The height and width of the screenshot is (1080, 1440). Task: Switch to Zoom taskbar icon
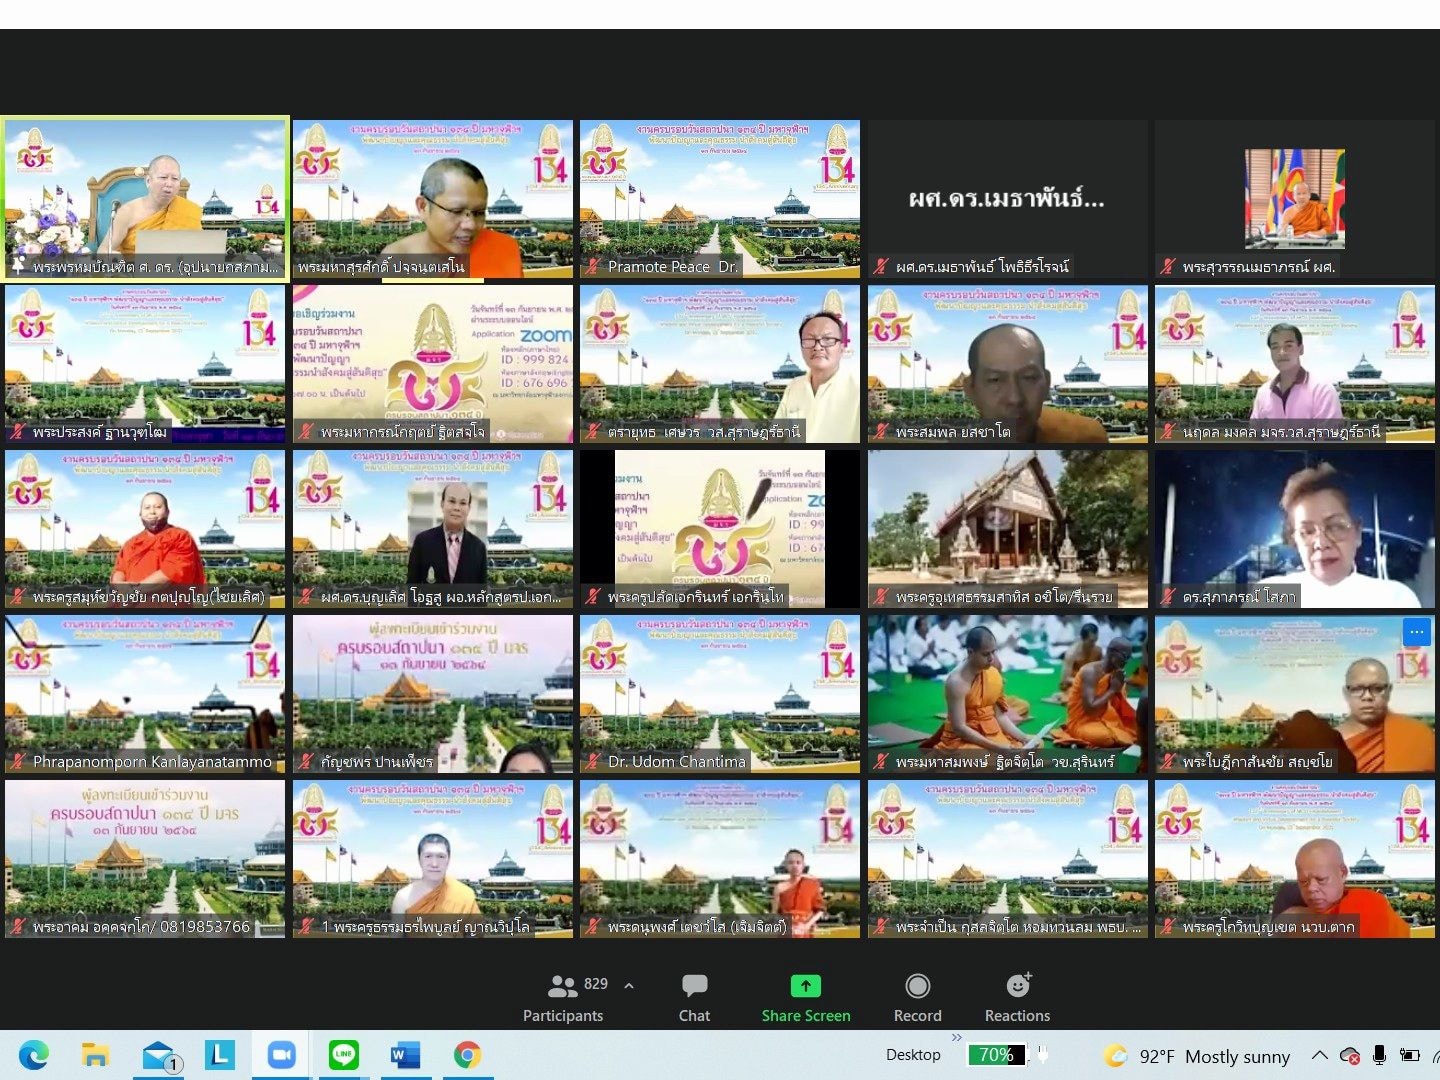pyautogui.click(x=282, y=1055)
